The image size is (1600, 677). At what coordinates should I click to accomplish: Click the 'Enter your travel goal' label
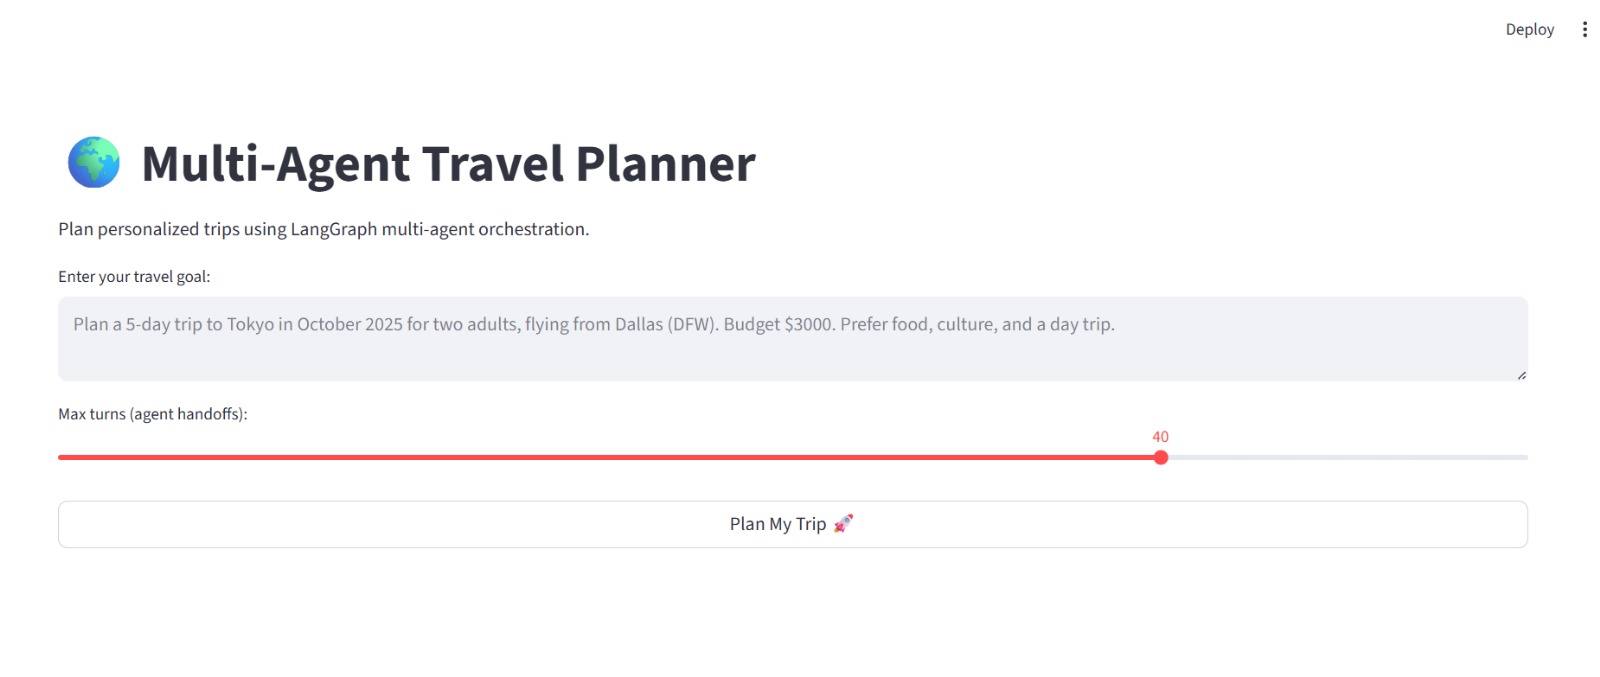pos(134,277)
